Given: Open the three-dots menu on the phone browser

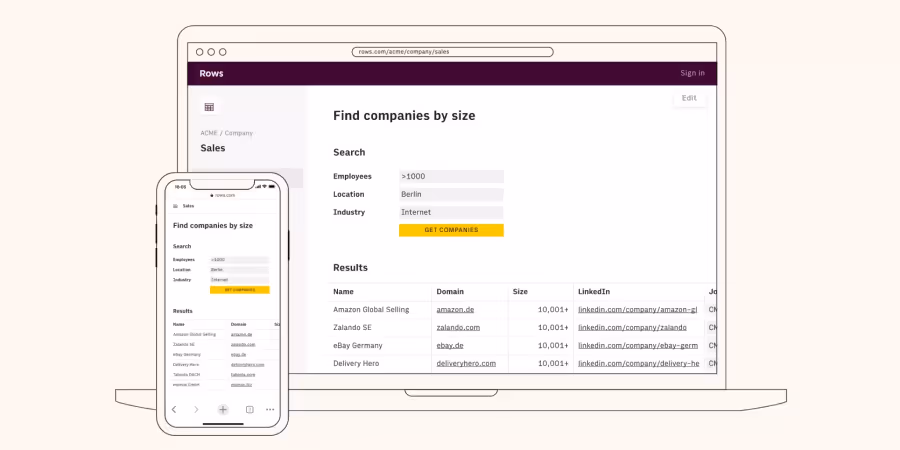Looking at the screenshot, I should point(270,410).
